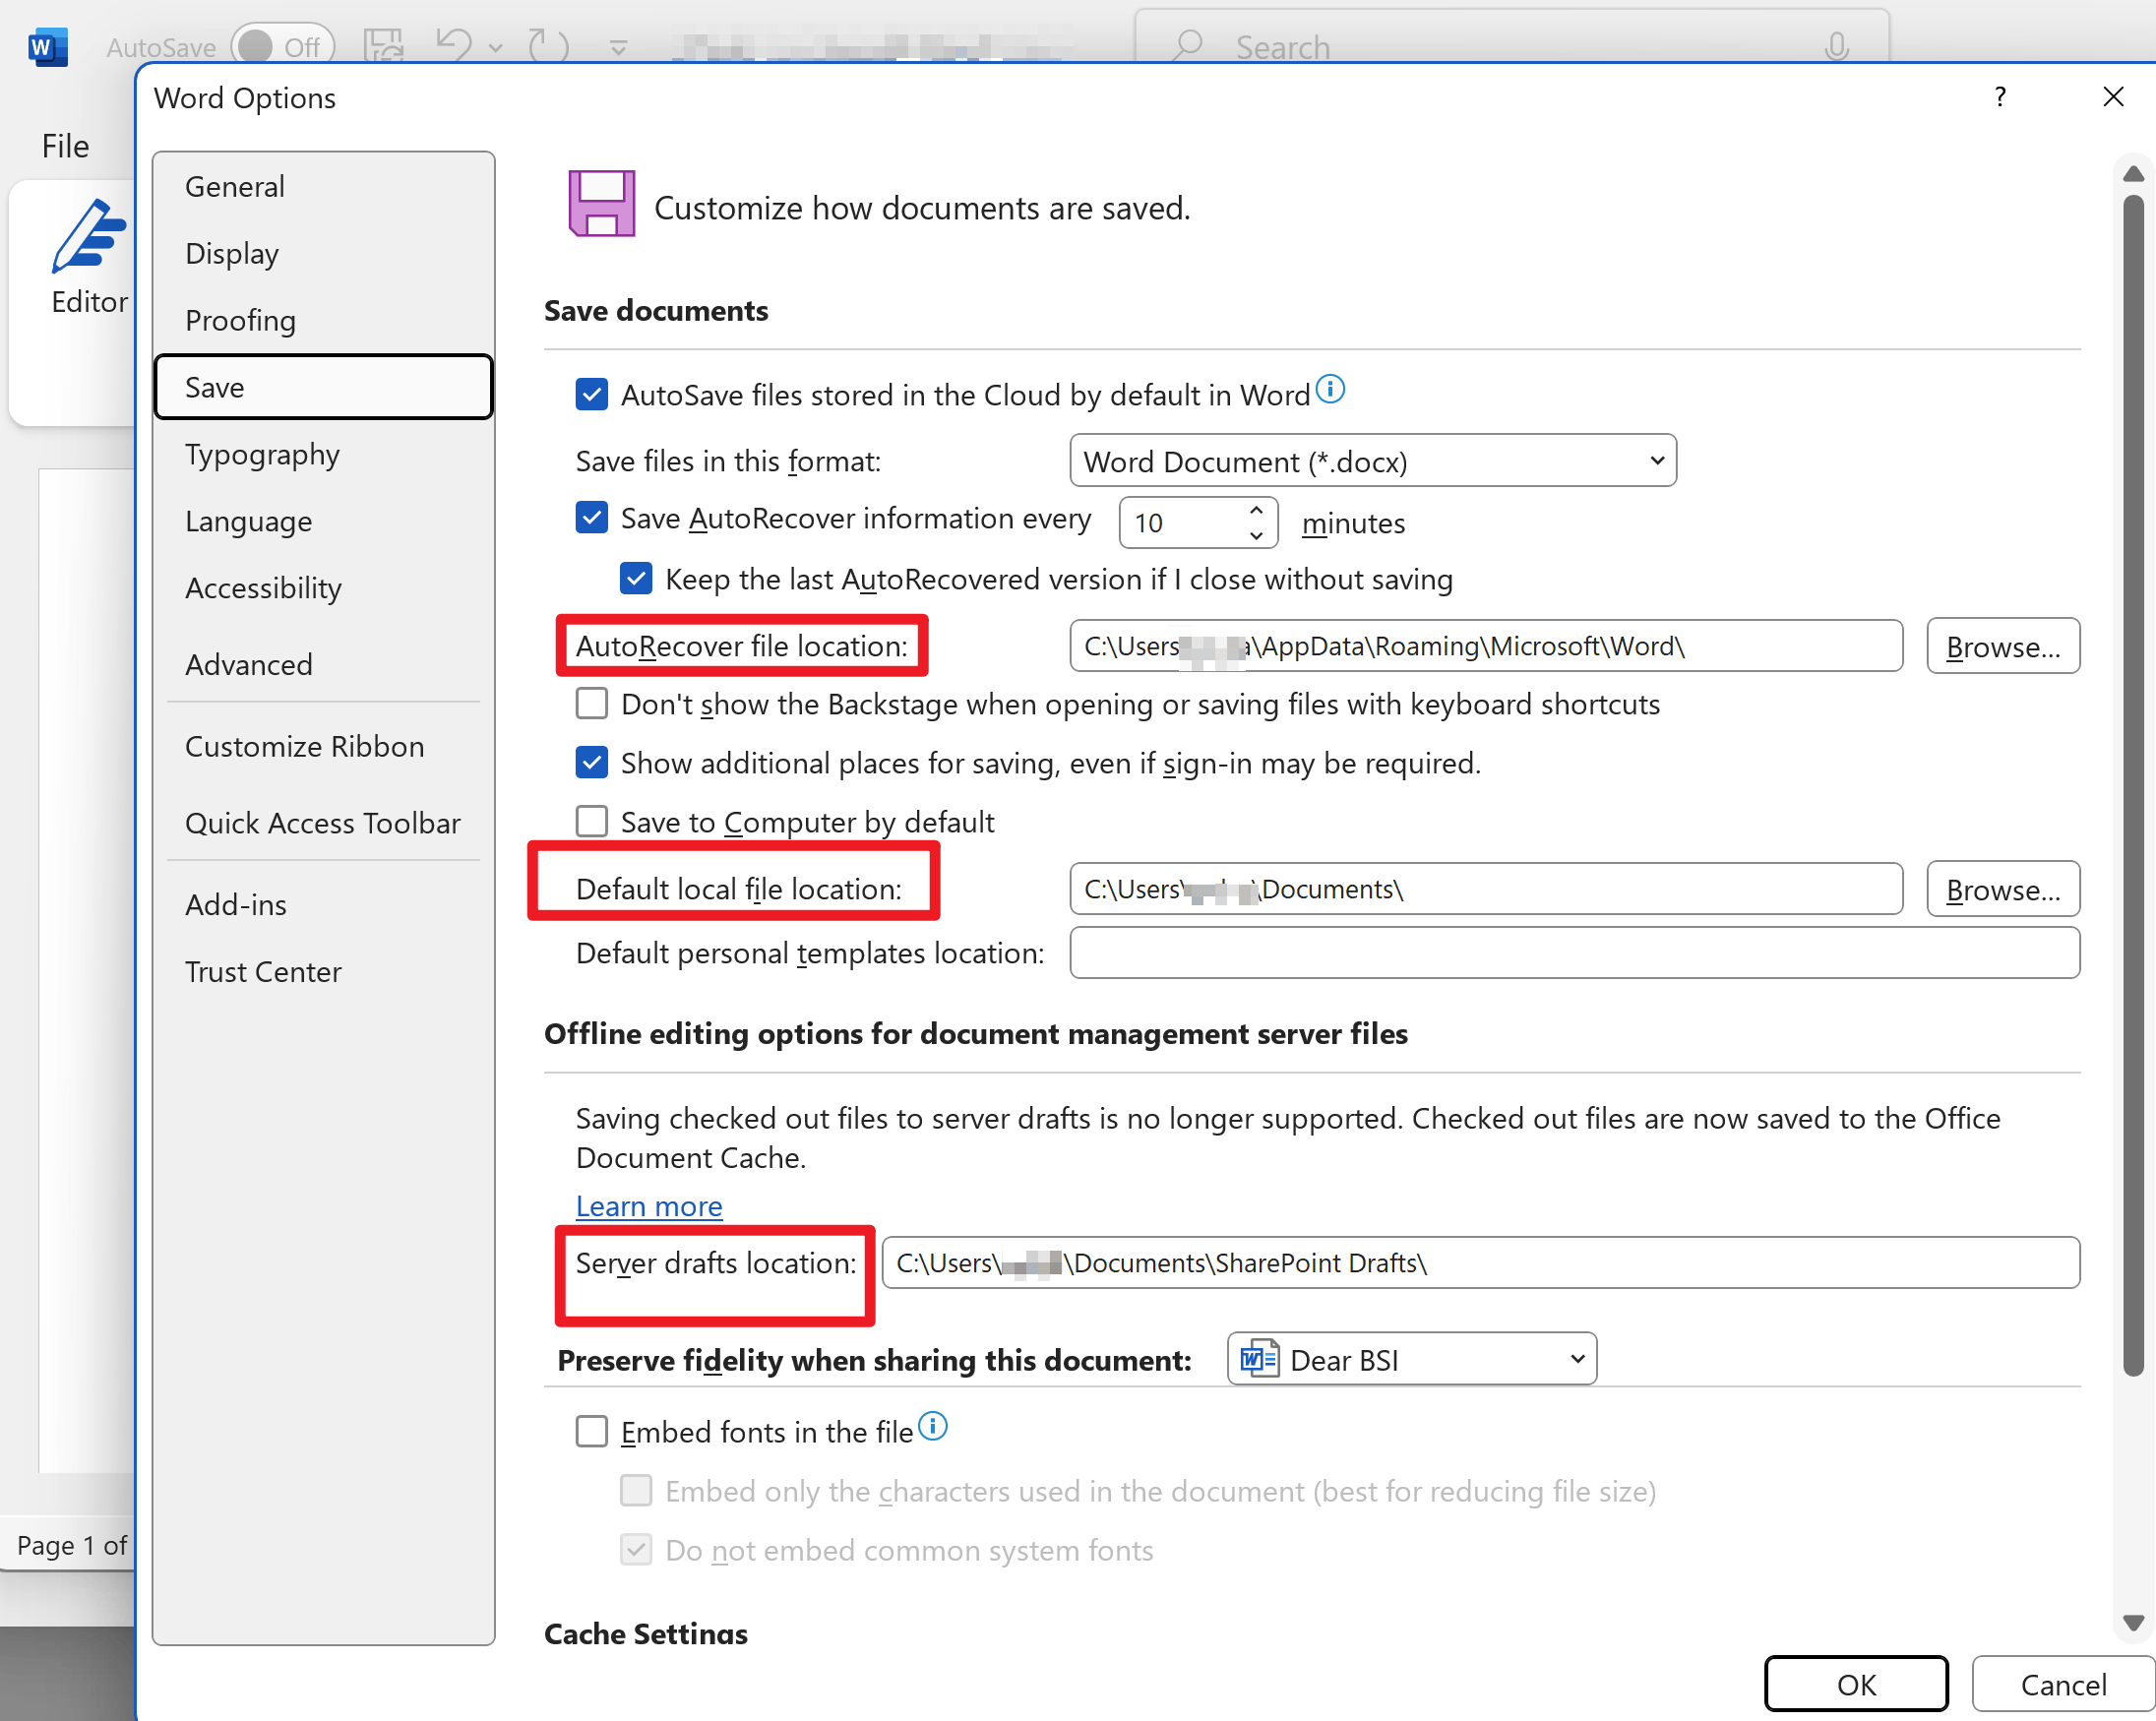
Task: Click info icon next to Embed fonts
Action: tap(932, 1426)
